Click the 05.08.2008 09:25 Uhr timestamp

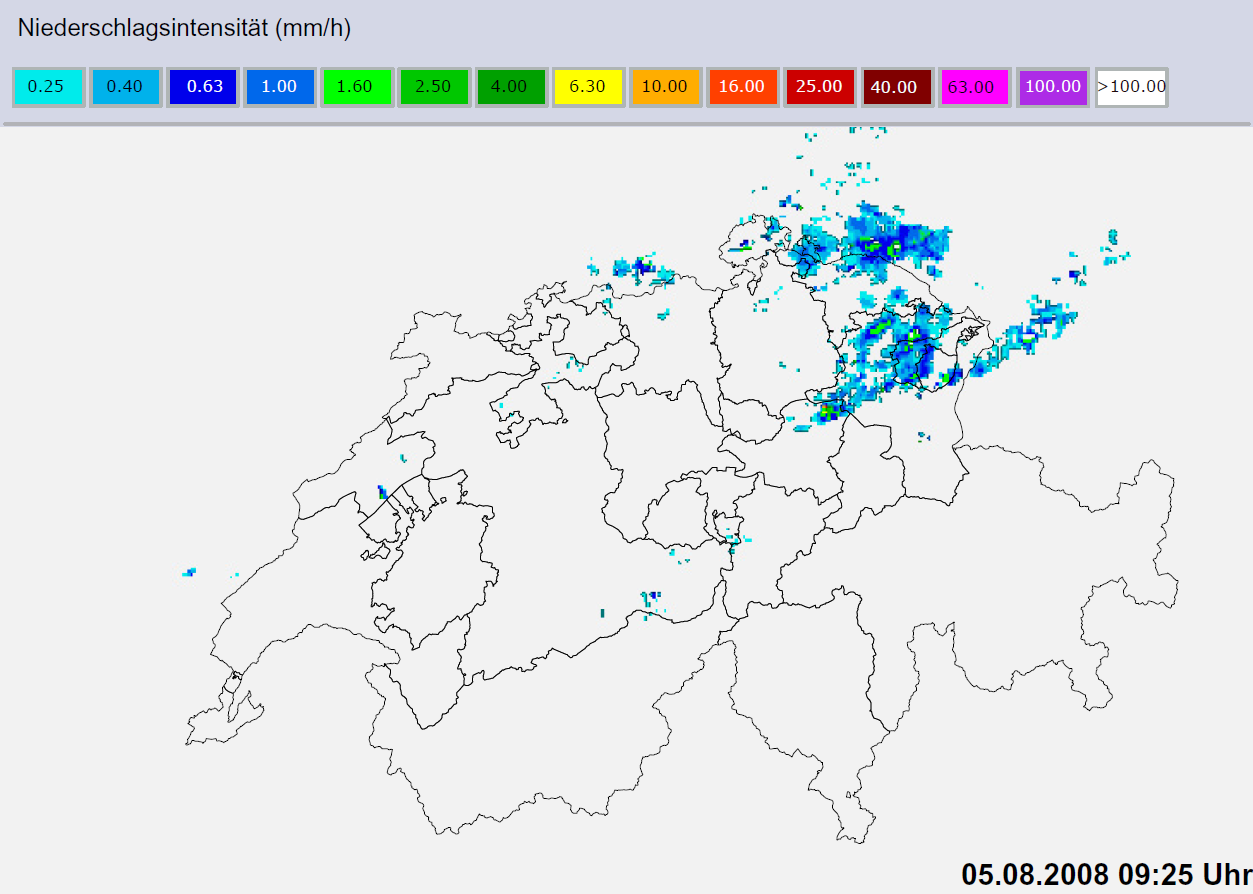pos(1106,873)
